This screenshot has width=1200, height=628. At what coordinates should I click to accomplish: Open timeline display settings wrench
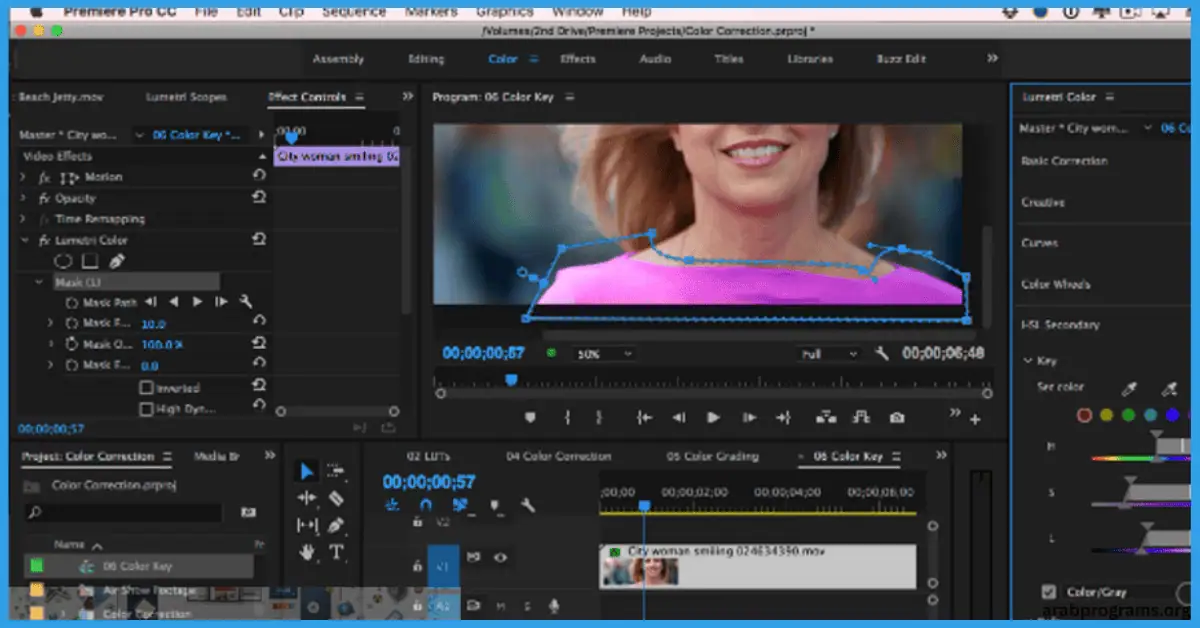pos(528,506)
